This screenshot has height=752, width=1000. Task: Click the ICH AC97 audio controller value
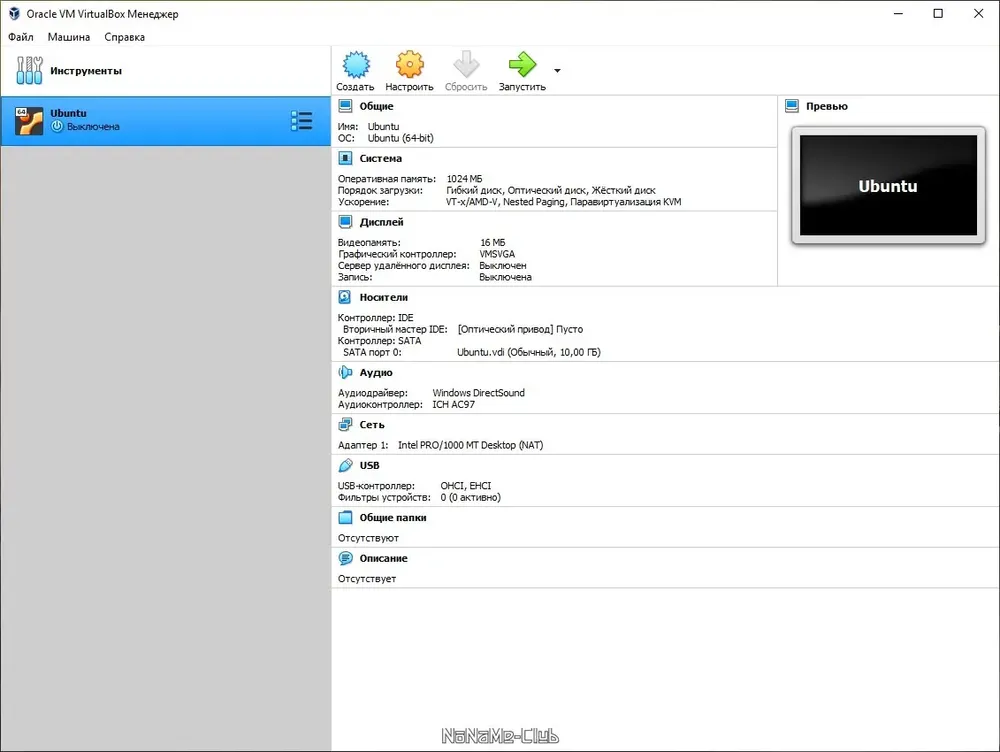(x=453, y=405)
